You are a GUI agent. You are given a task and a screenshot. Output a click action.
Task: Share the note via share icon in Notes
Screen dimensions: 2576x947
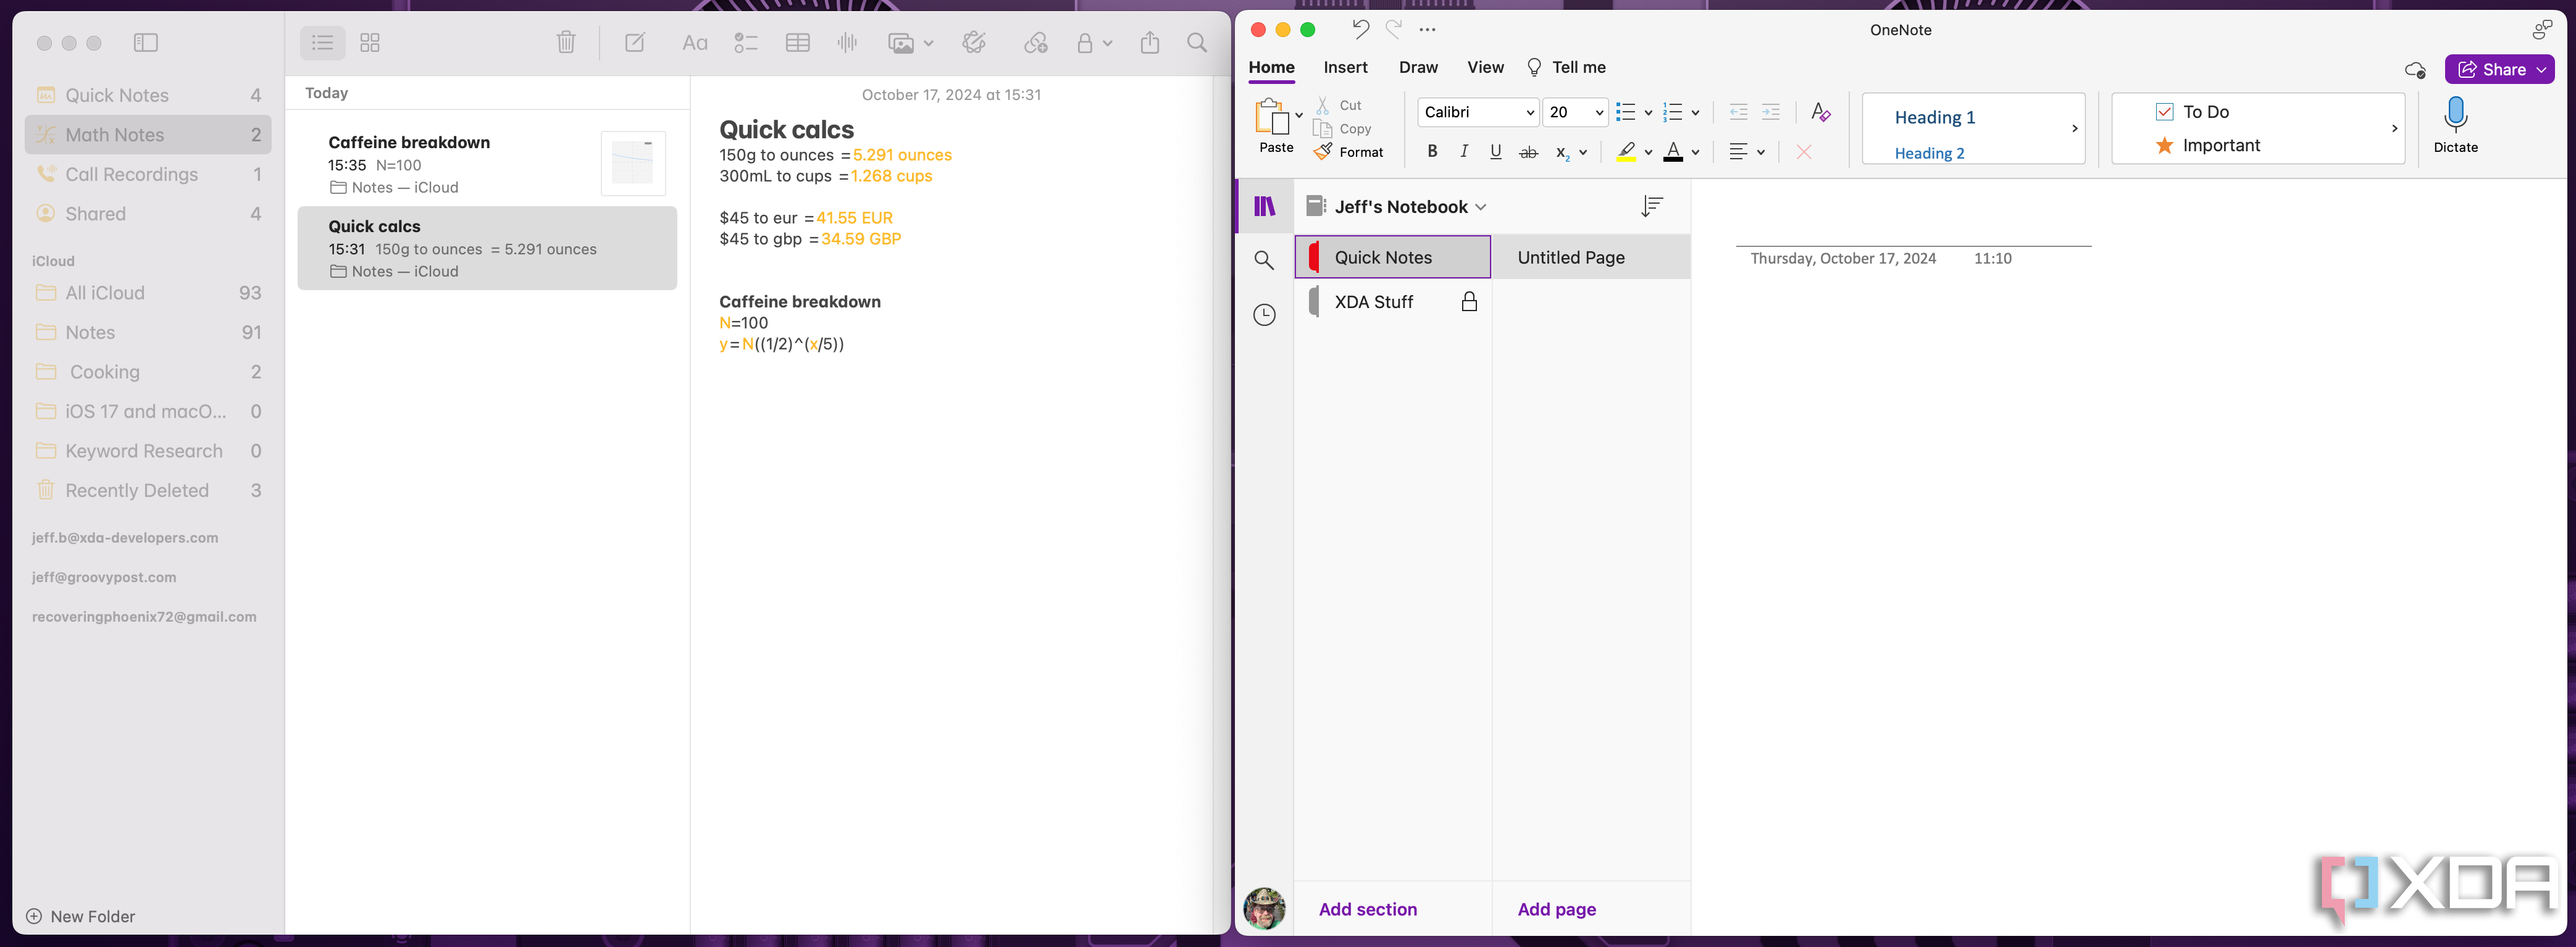(x=1150, y=42)
